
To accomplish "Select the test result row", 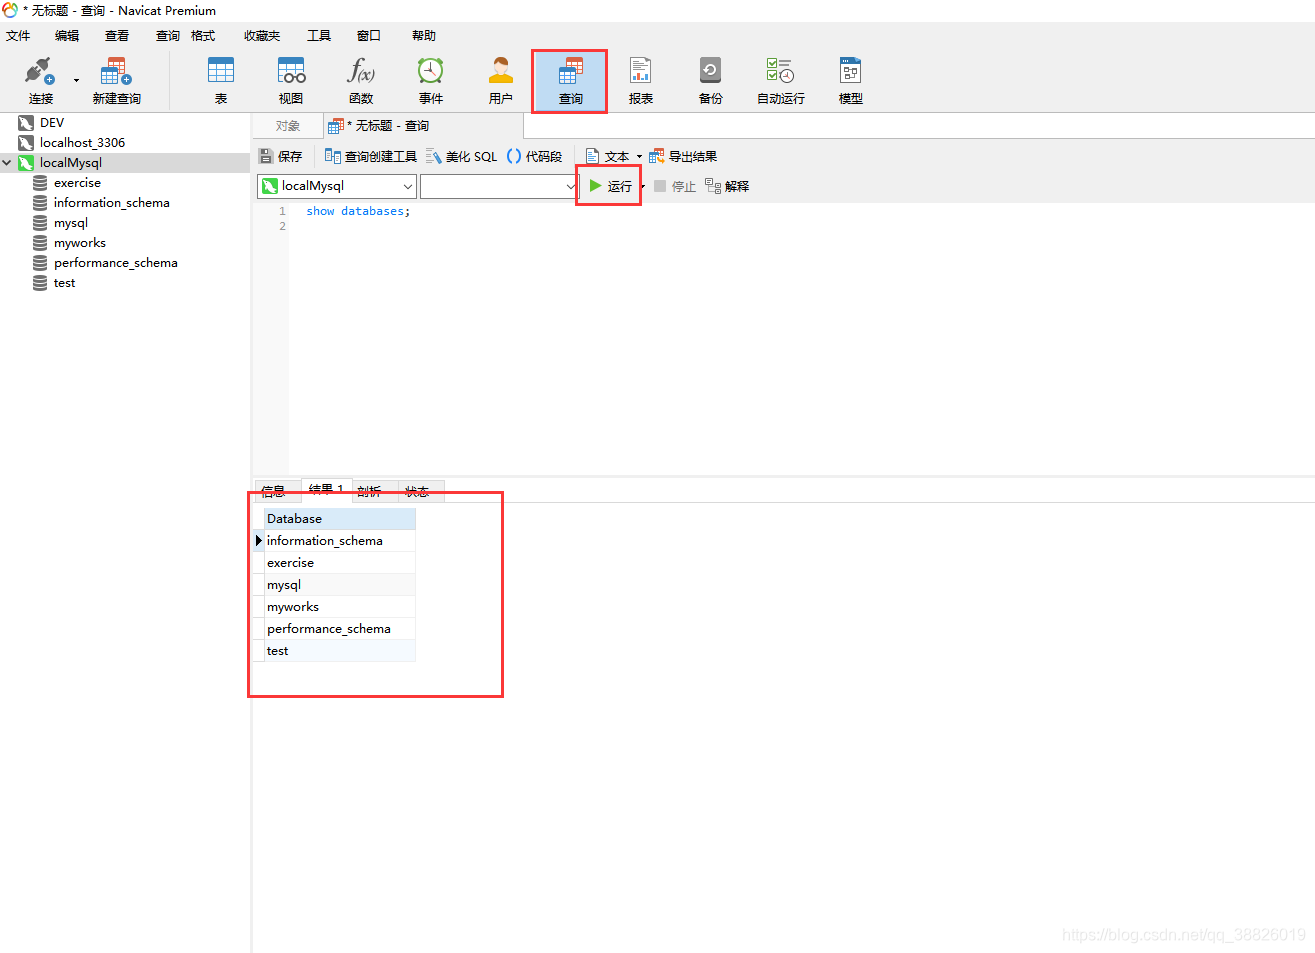I will click(340, 651).
